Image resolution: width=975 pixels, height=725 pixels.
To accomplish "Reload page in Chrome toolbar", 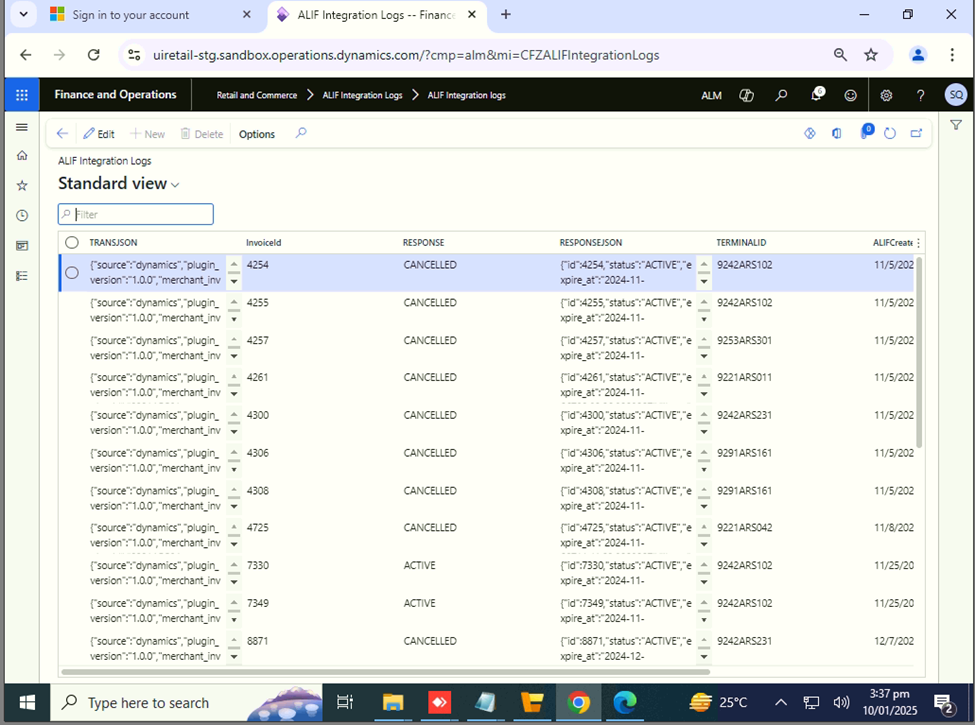I will [94, 55].
